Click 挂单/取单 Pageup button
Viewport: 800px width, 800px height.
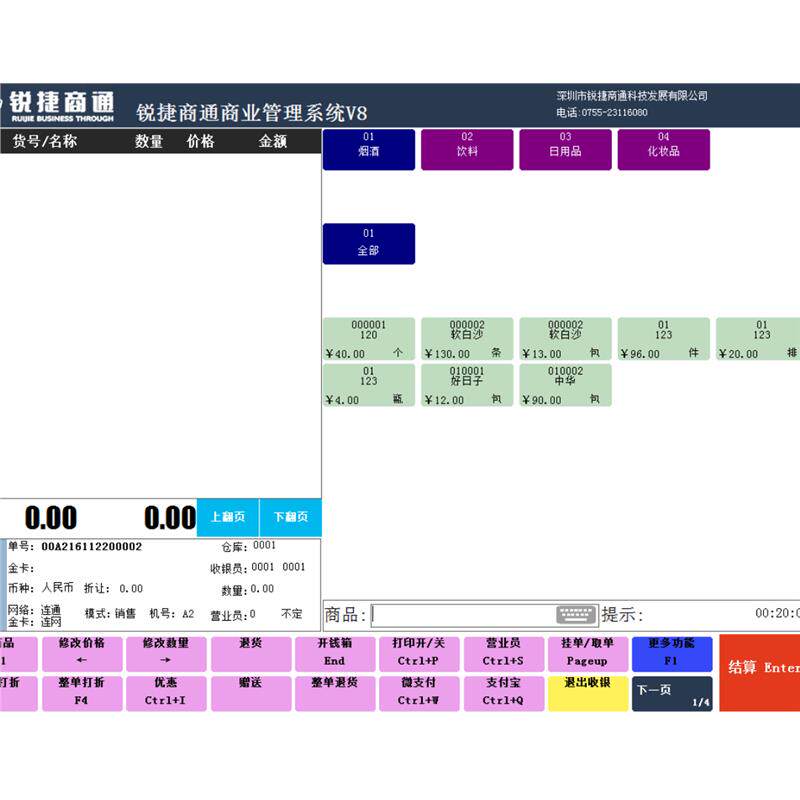point(588,653)
